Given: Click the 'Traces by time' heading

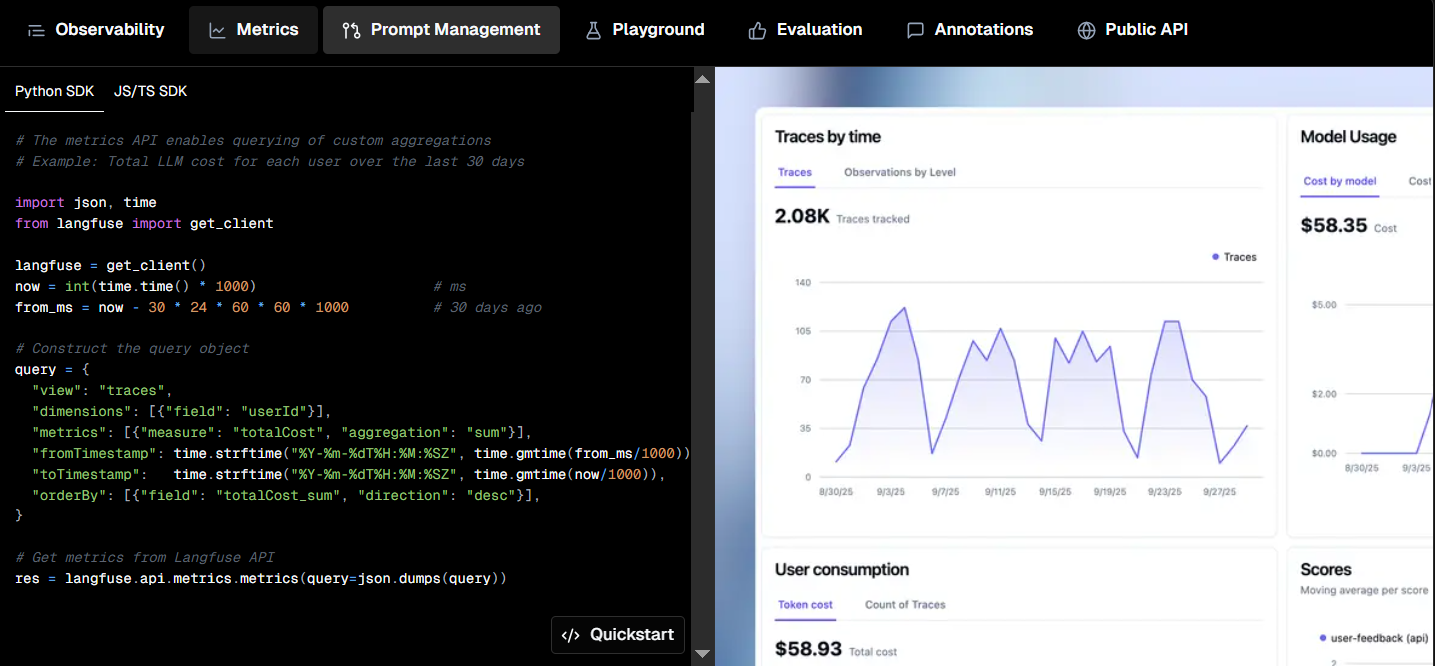Looking at the screenshot, I should (828, 137).
